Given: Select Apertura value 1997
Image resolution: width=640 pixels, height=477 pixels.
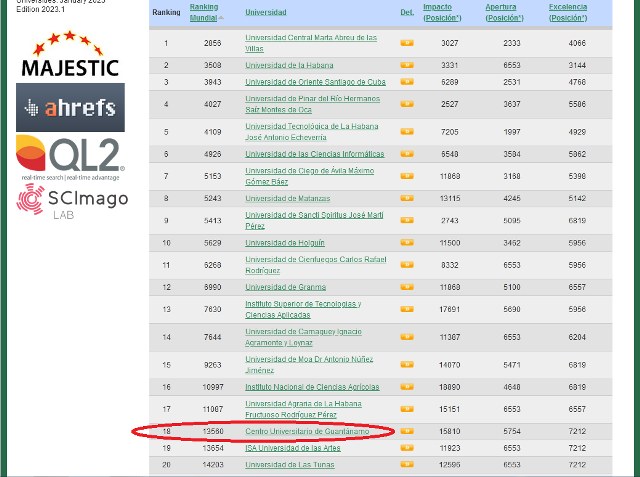Looking at the screenshot, I should click(x=512, y=132).
